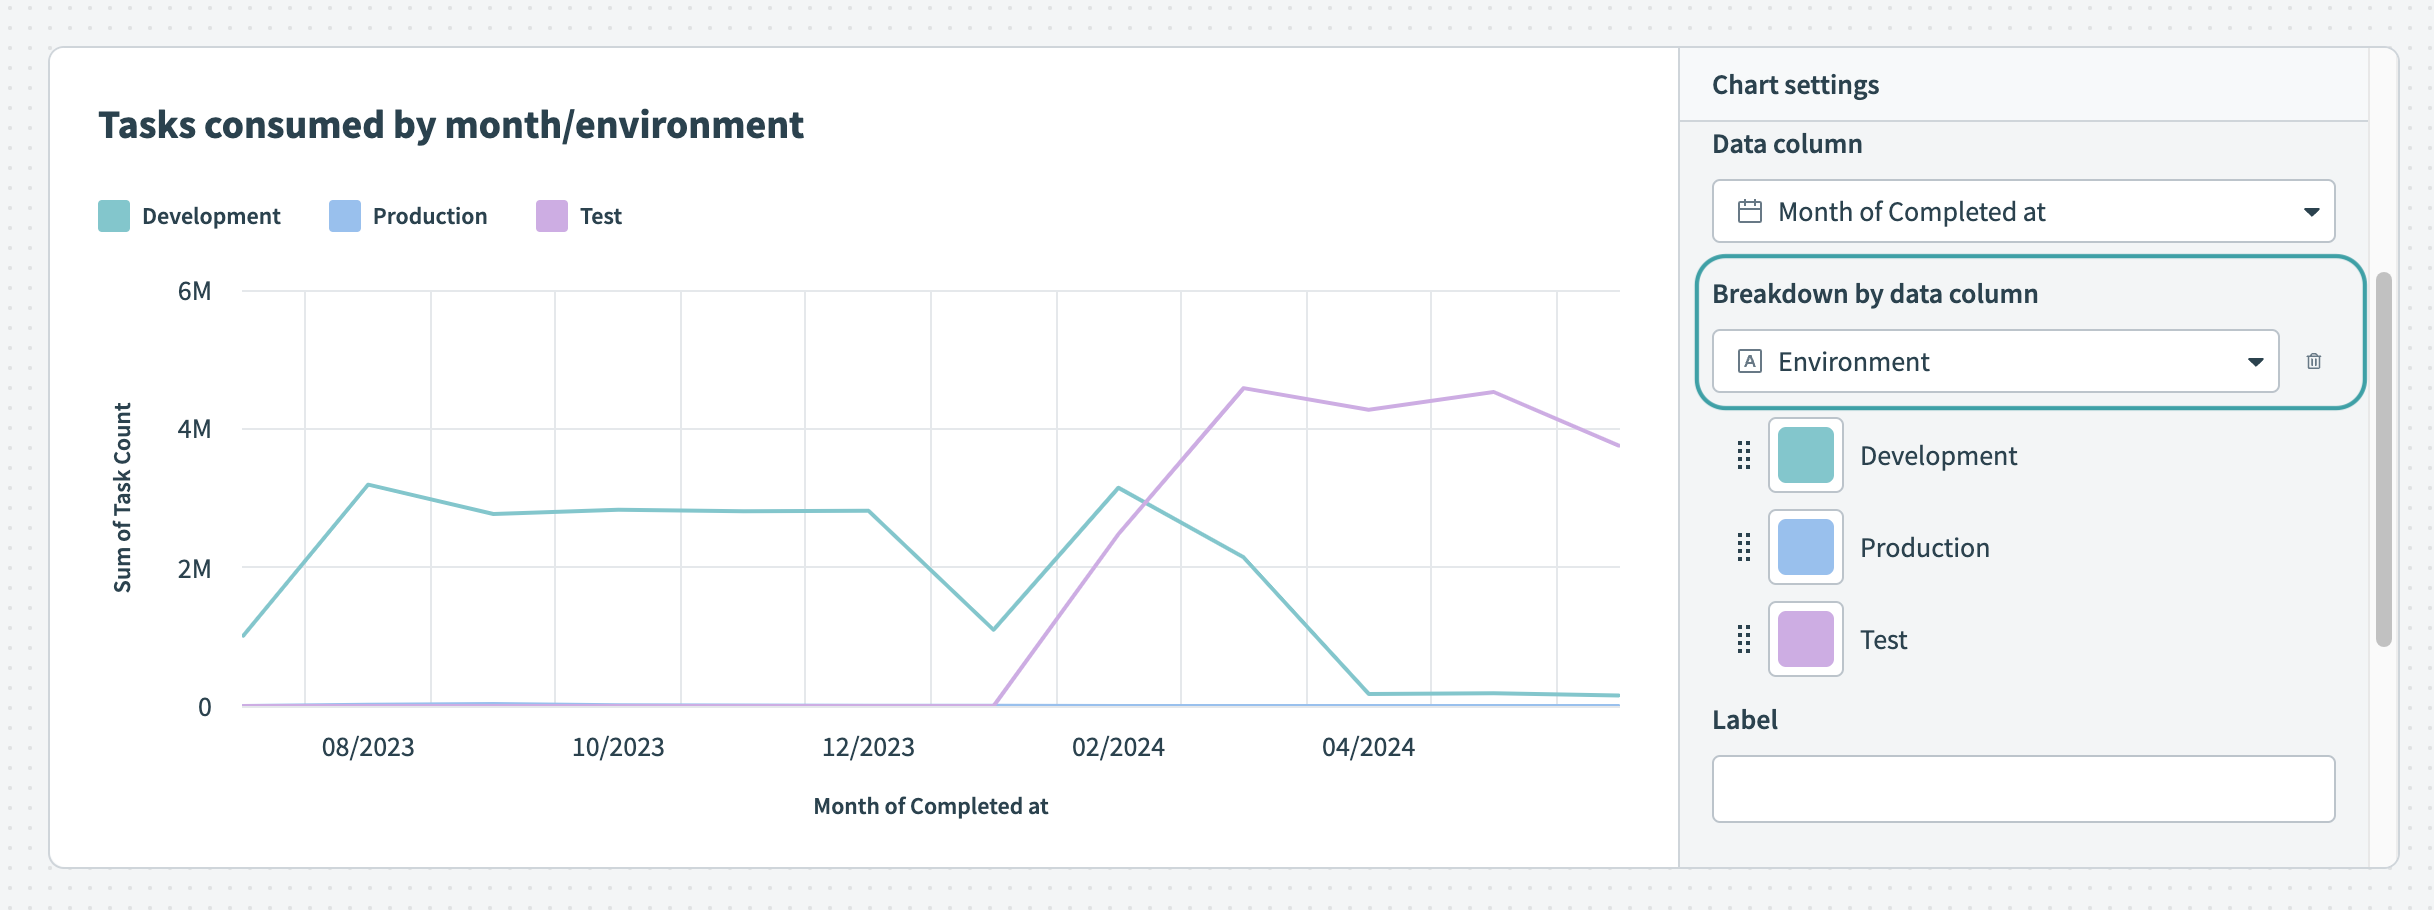Click the drag handle next to Production

(x=1742, y=547)
